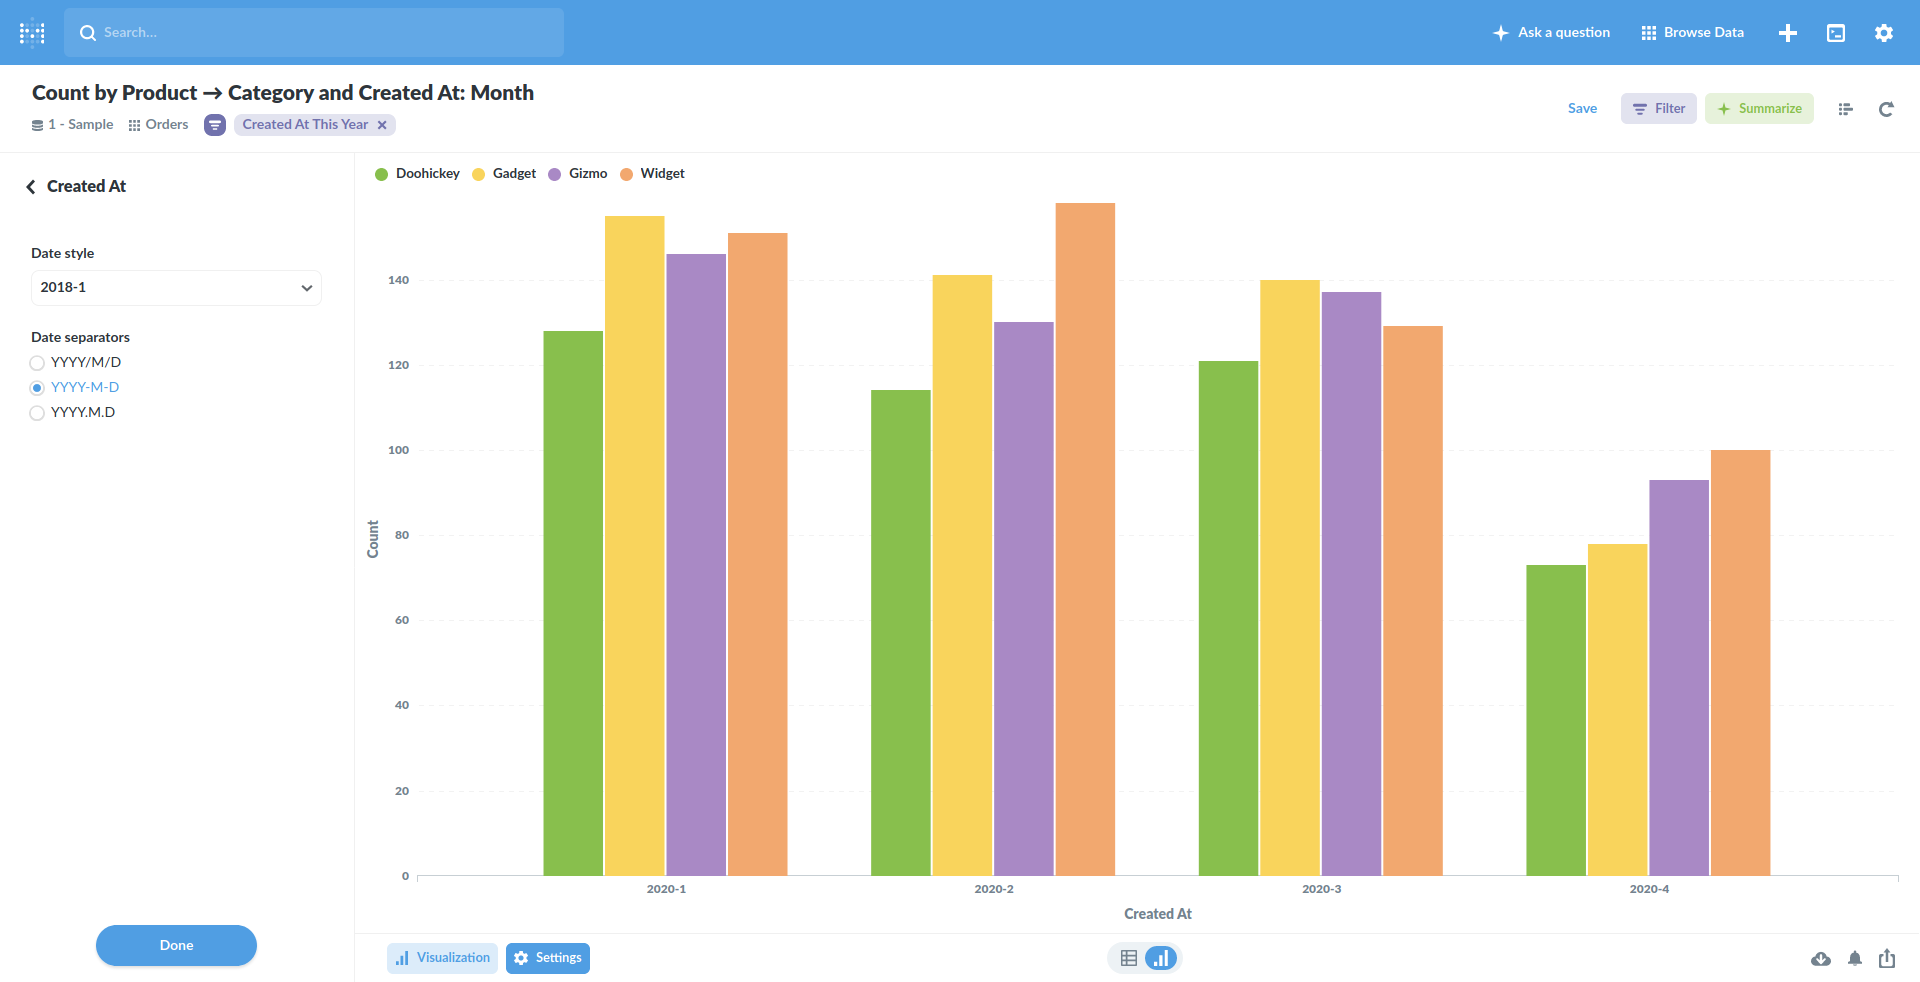Click the bell icon for alerts
The width and height of the screenshot is (1920, 982).
tap(1855, 958)
